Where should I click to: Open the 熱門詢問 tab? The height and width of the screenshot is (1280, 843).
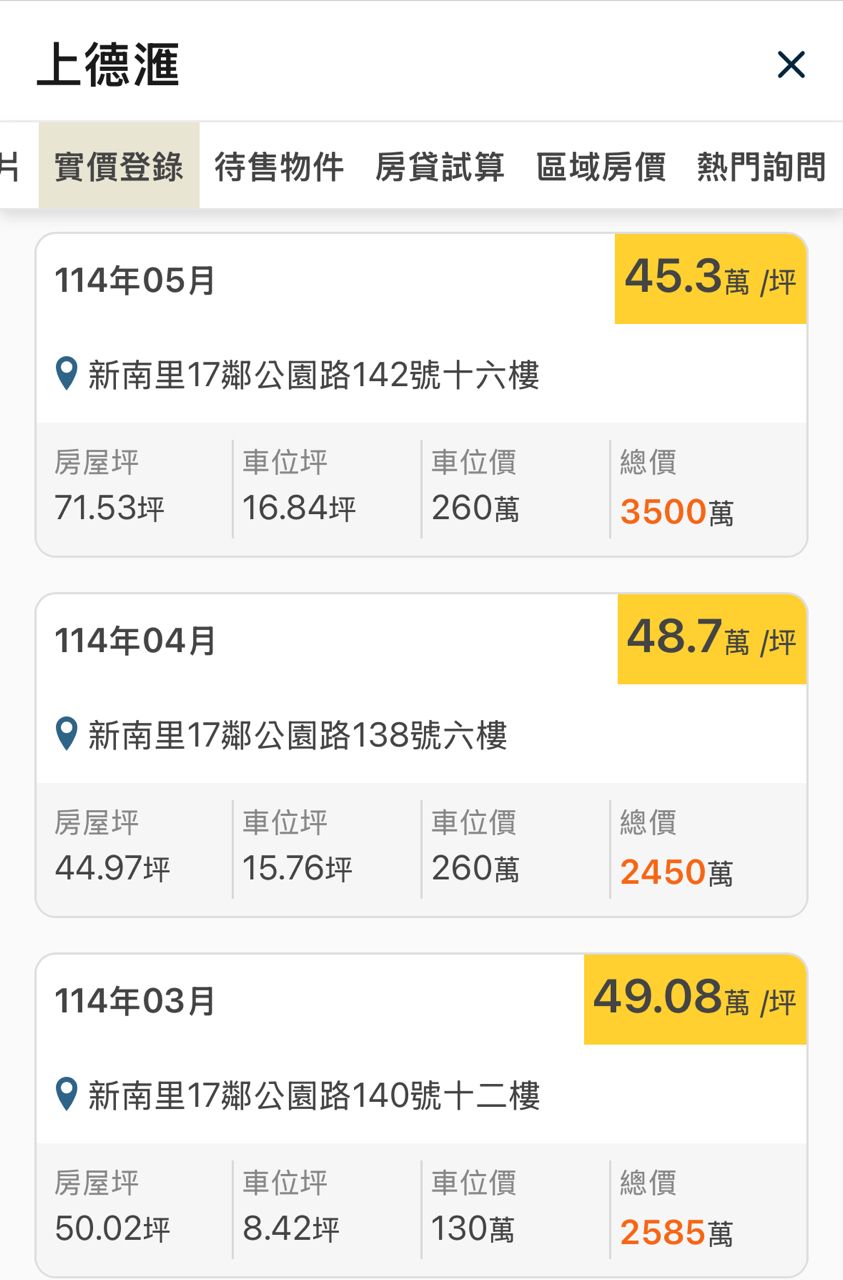click(x=761, y=166)
